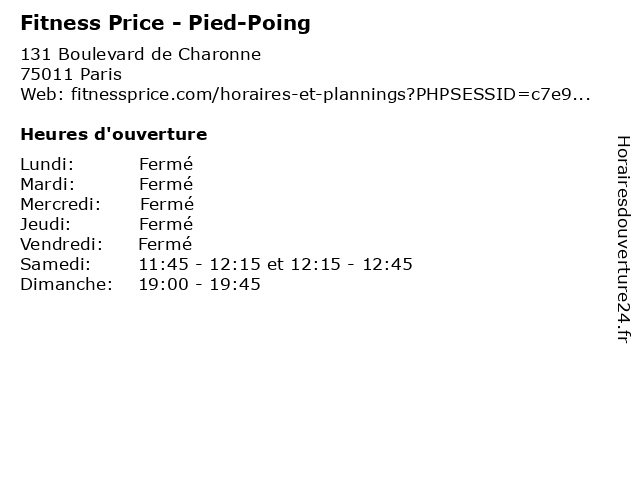Click Fermé next to Mercredi

tap(166, 204)
